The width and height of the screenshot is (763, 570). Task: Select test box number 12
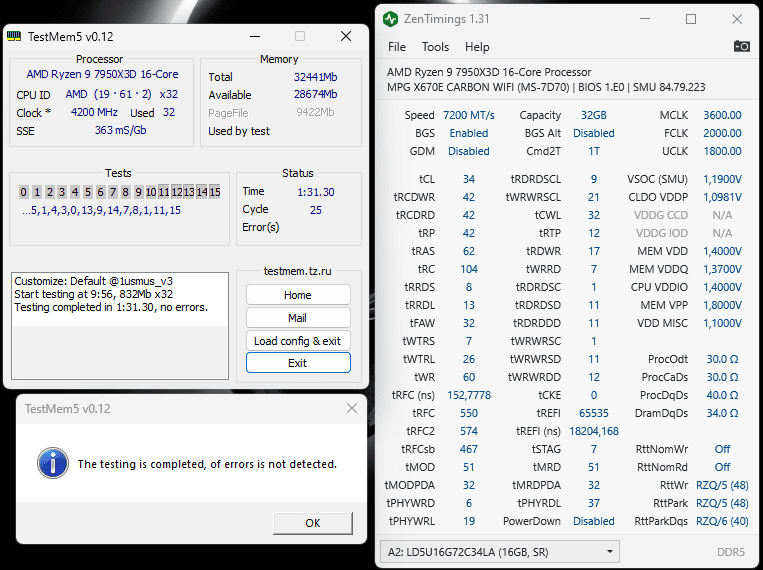[x=176, y=192]
